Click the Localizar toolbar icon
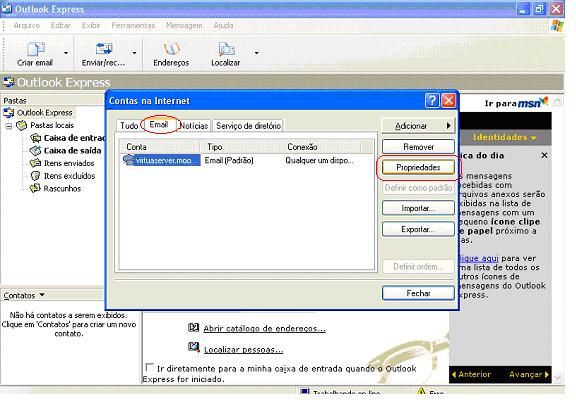This screenshot has height=400, width=576. point(226,49)
